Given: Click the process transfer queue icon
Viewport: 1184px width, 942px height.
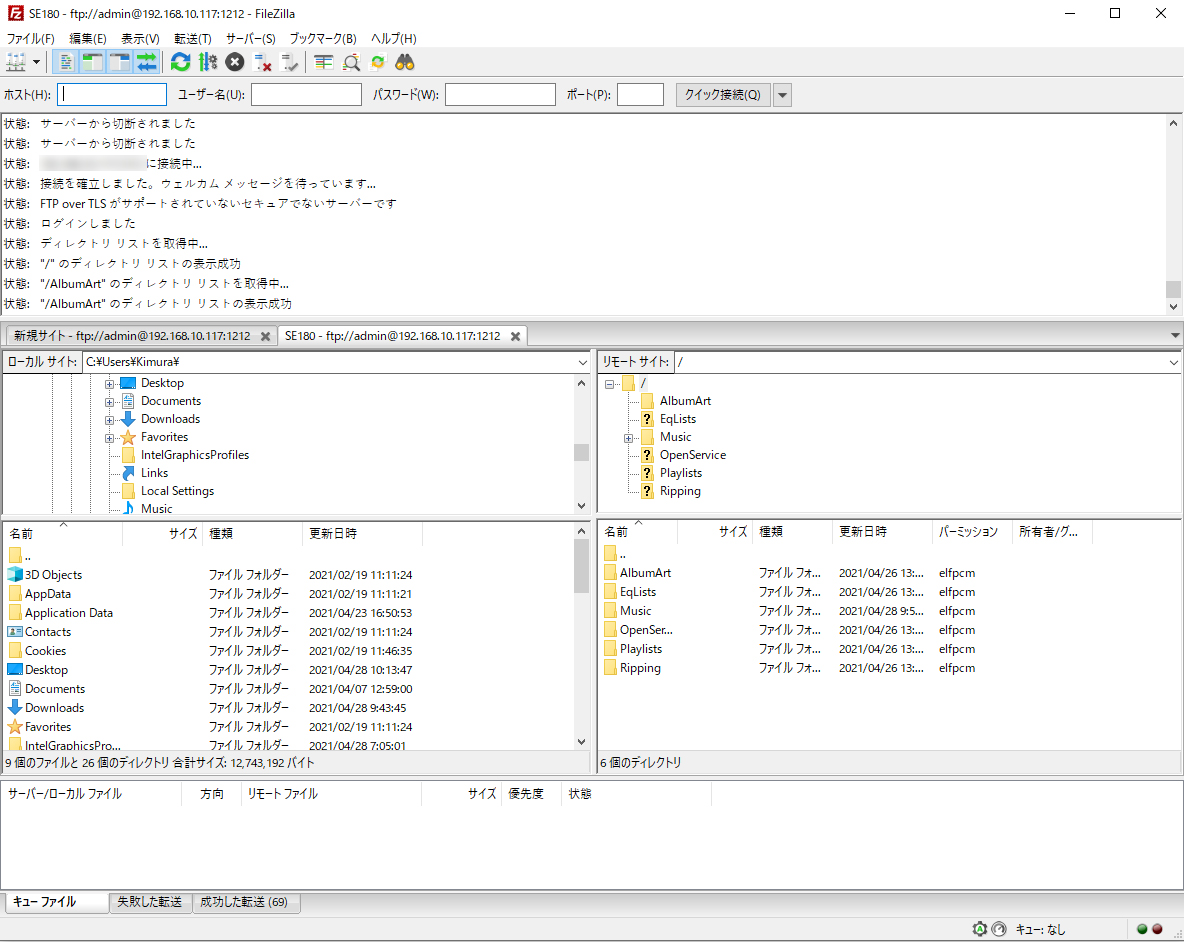Looking at the screenshot, I should pyautogui.click(x=208, y=63).
